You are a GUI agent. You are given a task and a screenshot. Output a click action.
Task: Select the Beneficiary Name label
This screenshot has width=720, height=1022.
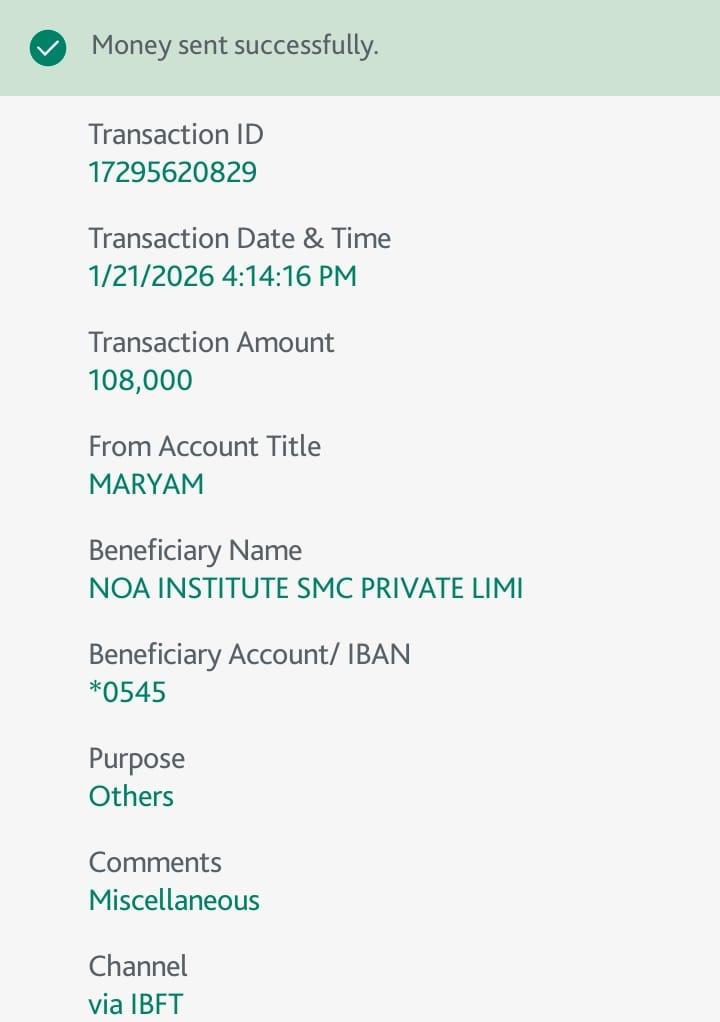tap(195, 550)
